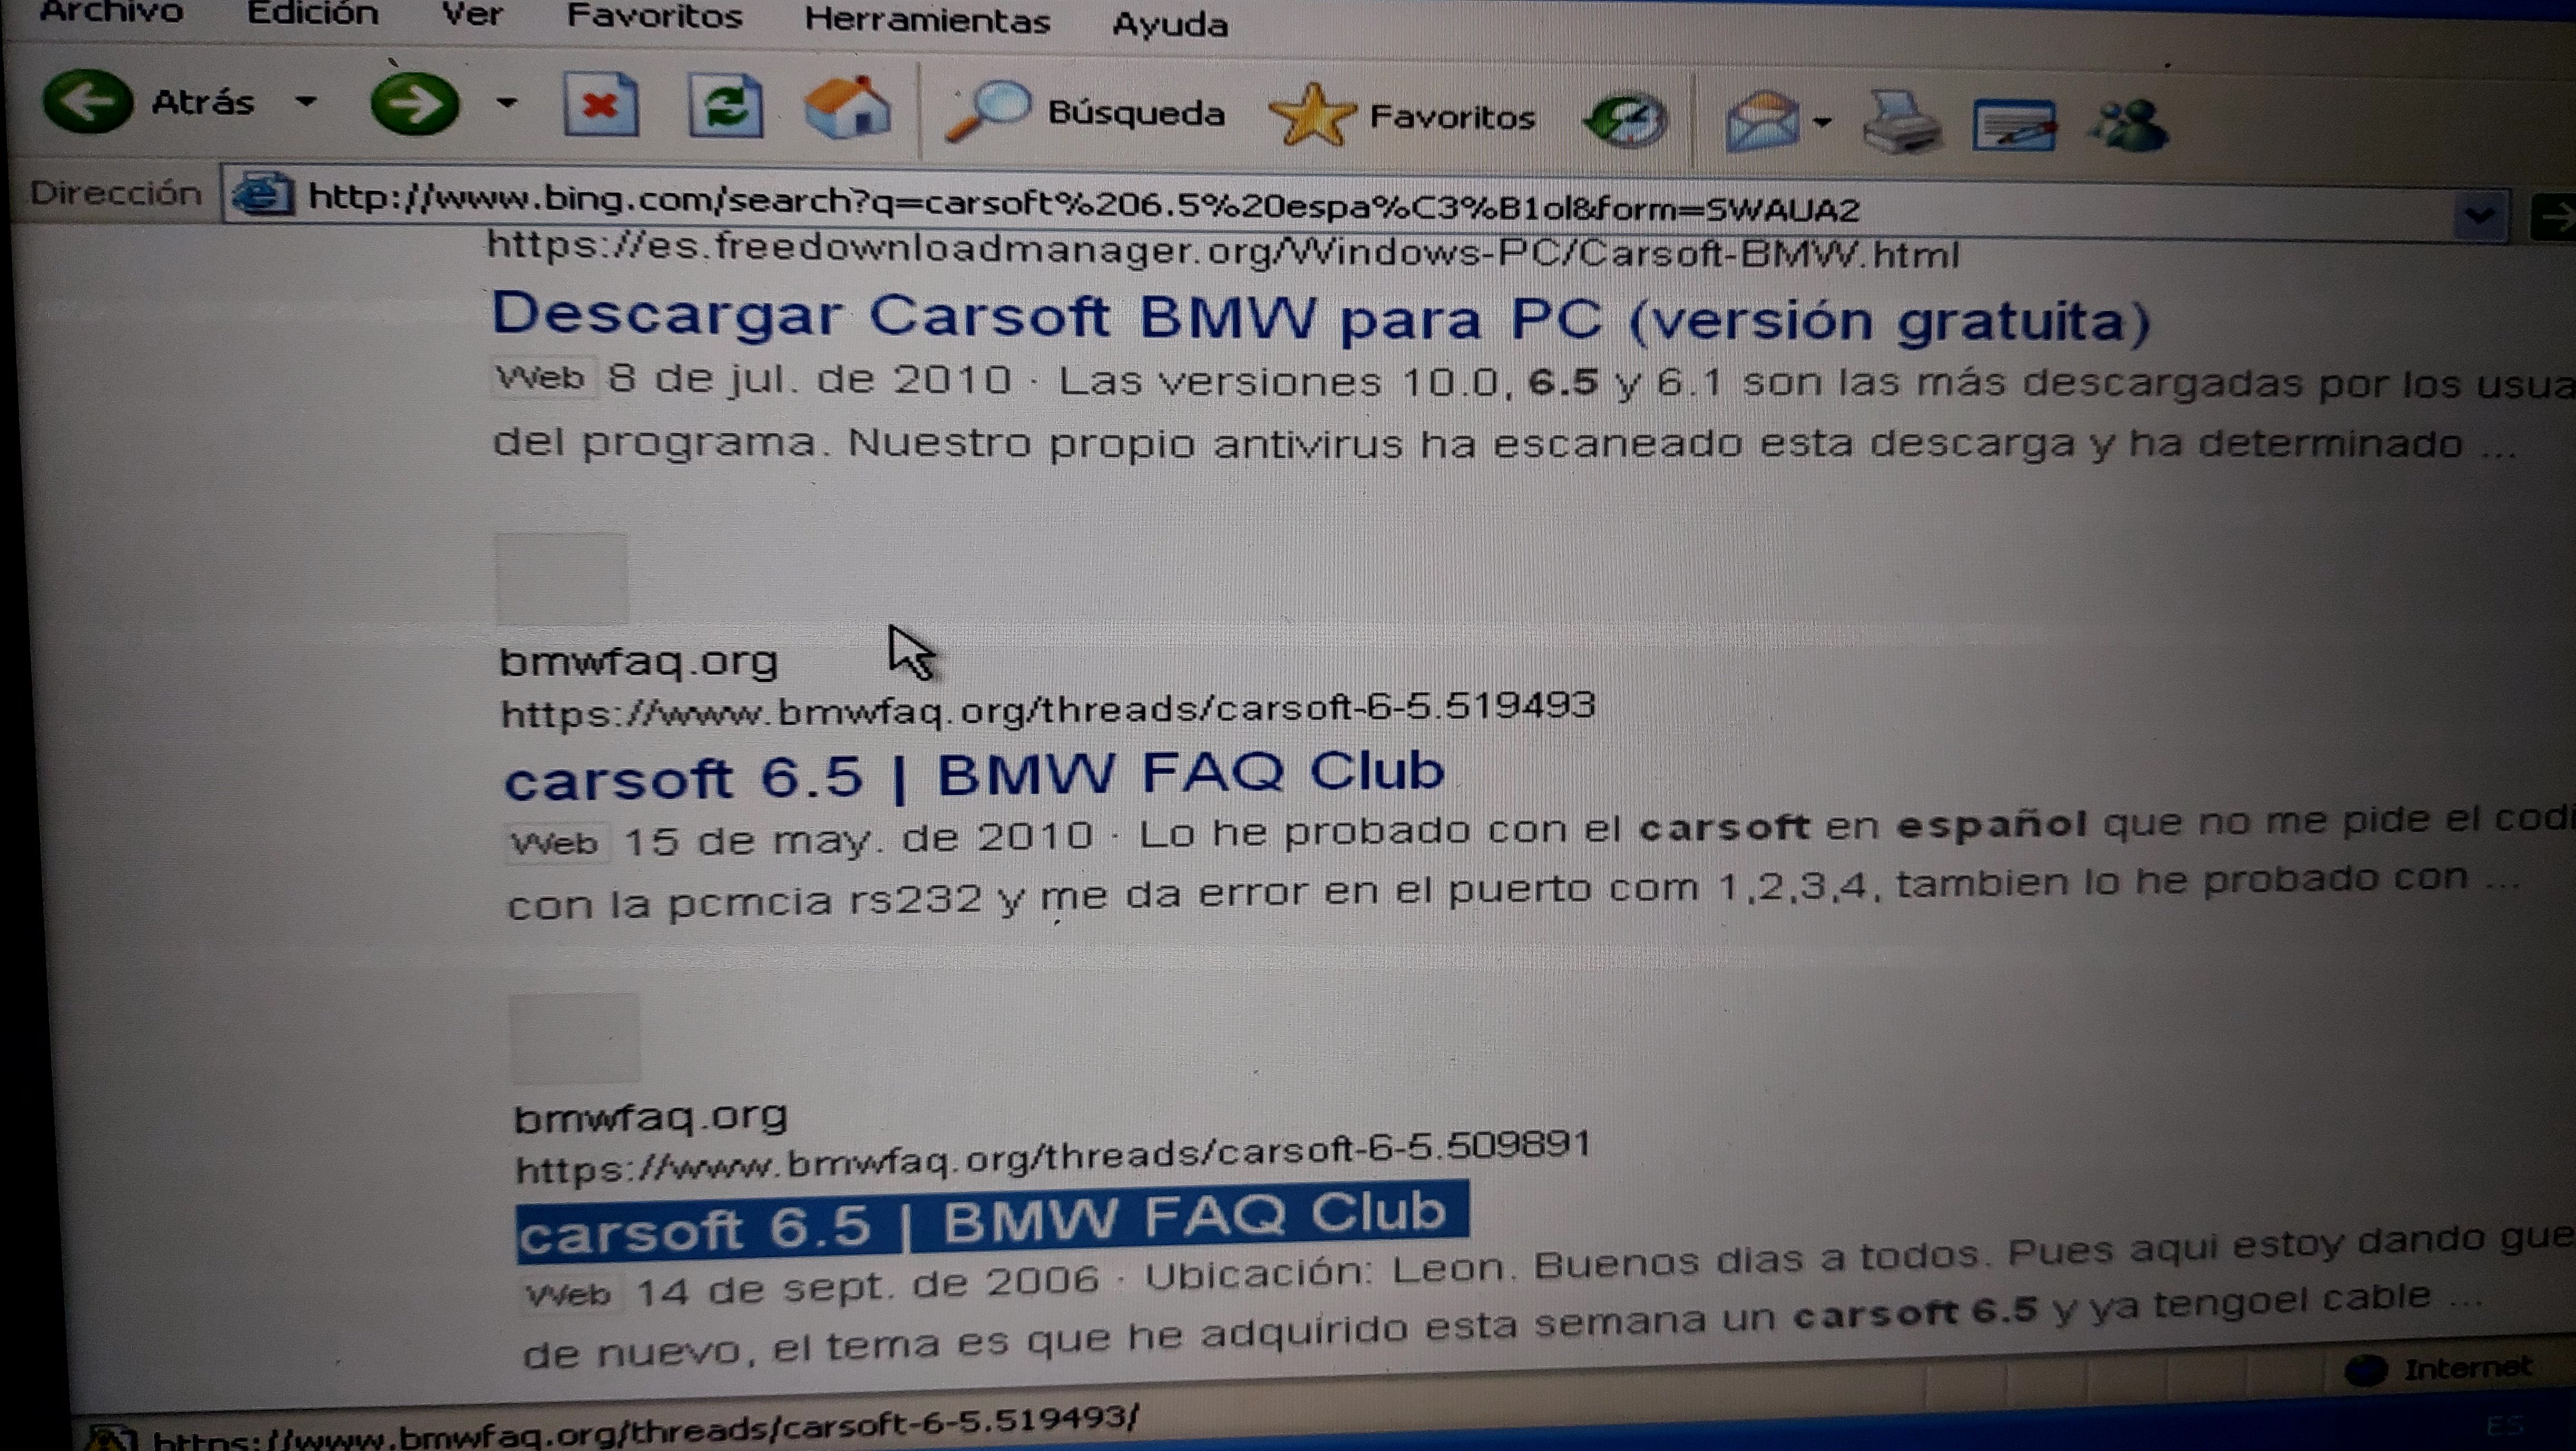Stop page loading with the red X

(600, 104)
